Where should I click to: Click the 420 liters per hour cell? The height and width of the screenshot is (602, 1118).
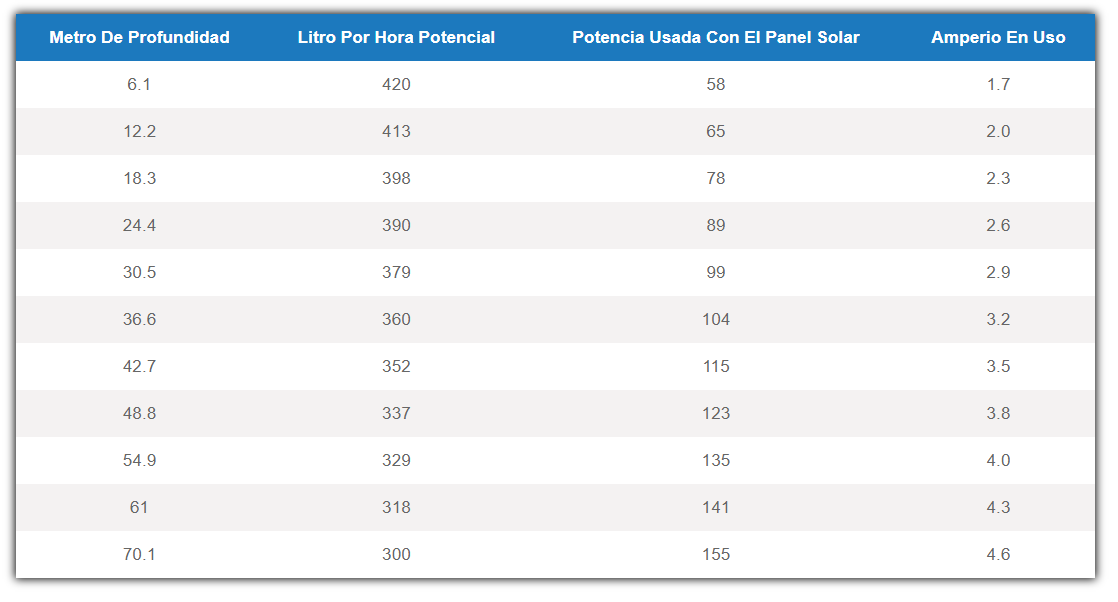(396, 84)
